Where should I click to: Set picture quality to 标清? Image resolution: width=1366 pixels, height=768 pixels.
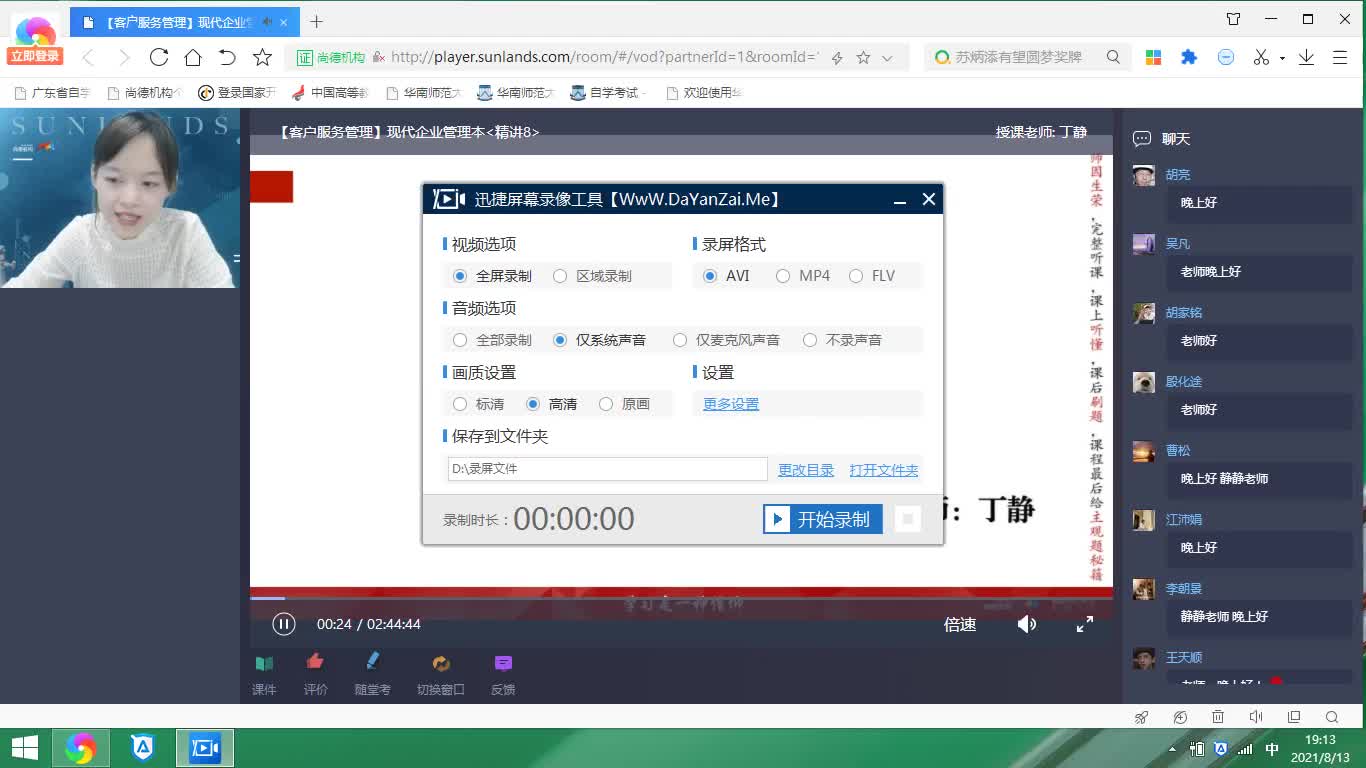(478, 404)
